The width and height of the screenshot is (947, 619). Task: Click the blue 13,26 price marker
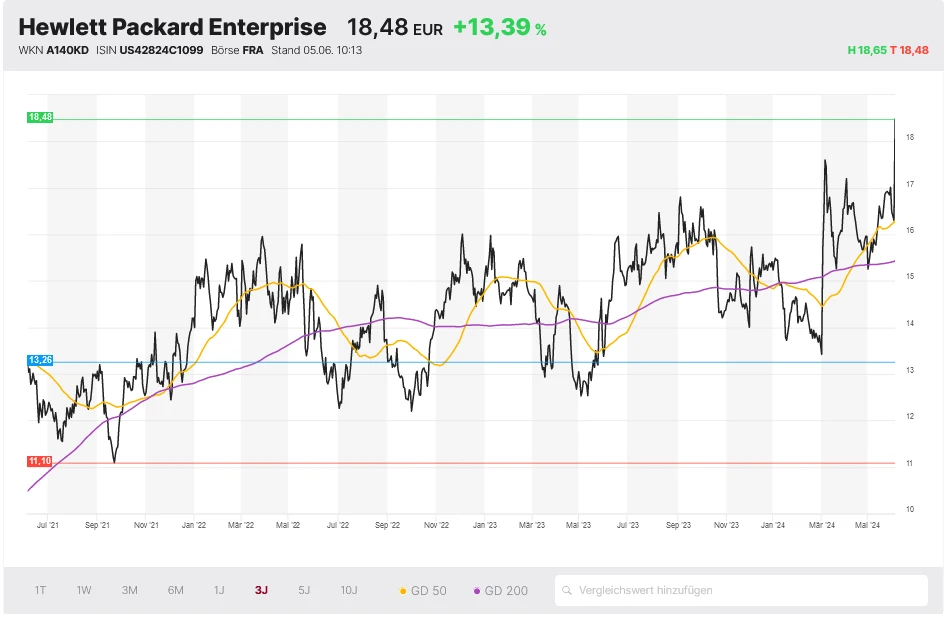(40, 360)
